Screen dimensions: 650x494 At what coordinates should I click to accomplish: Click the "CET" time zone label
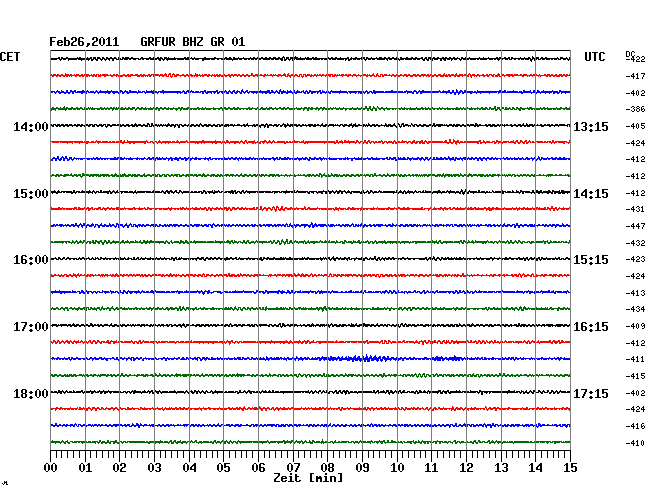[10, 57]
